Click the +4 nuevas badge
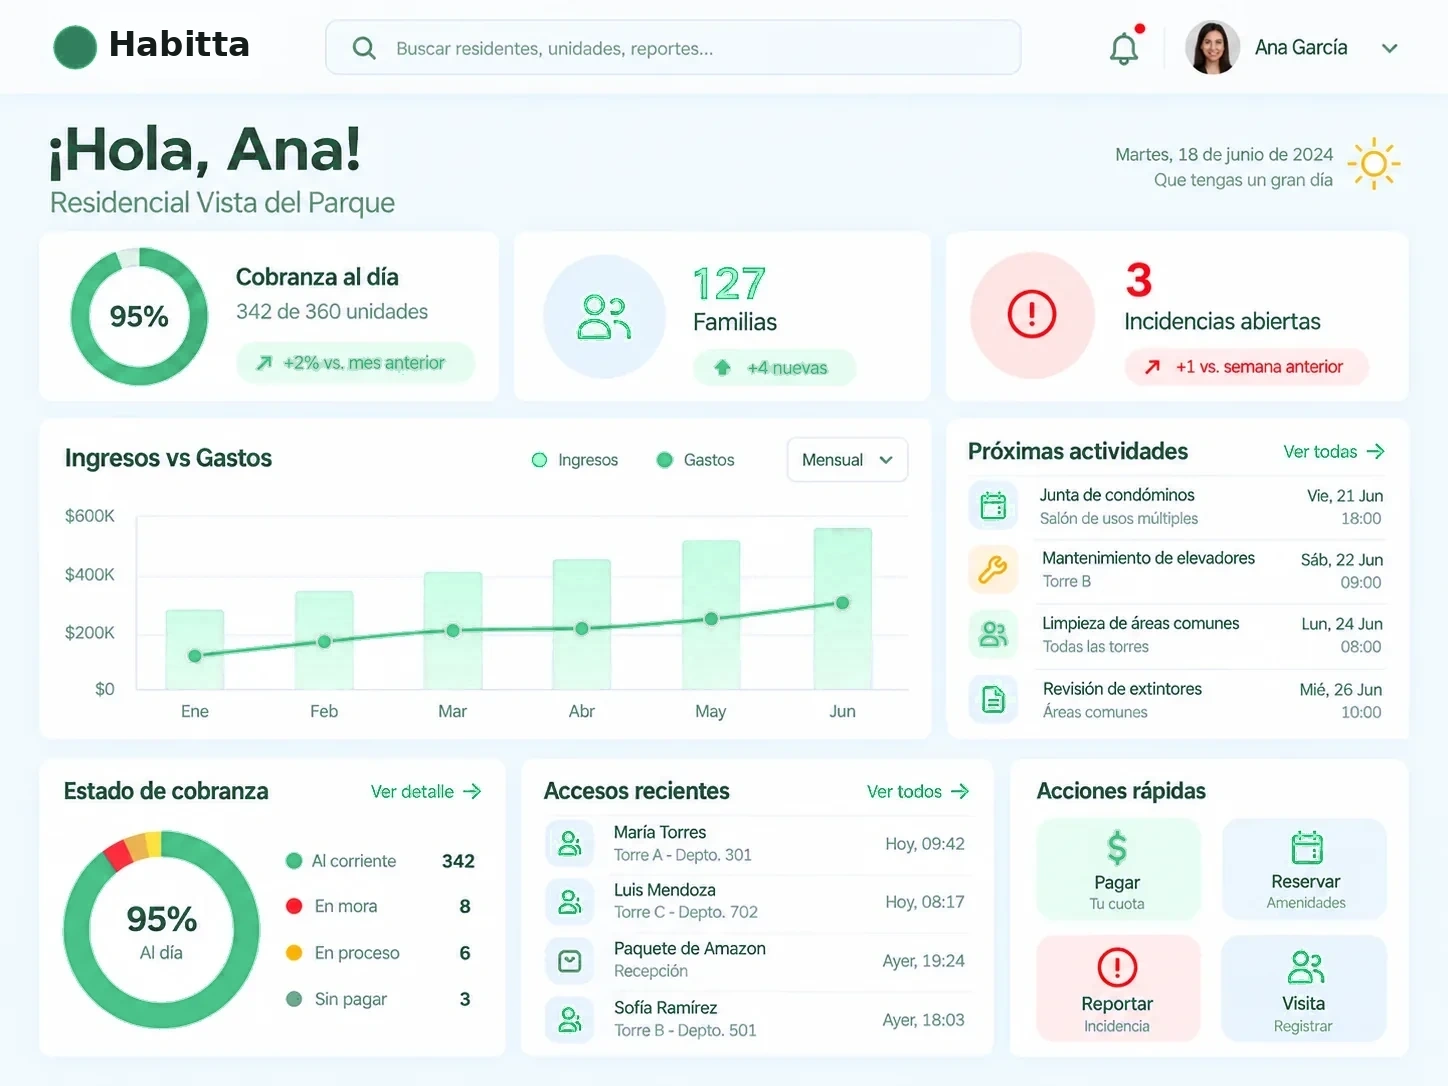Viewport: 1448px width, 1086px height. tap(775, 368)
